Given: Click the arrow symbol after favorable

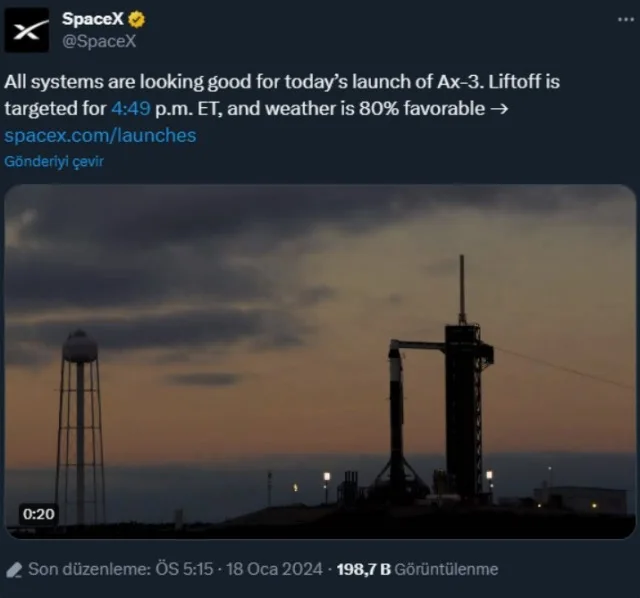Looking at the screenshot, I should [x=499, y=109].
